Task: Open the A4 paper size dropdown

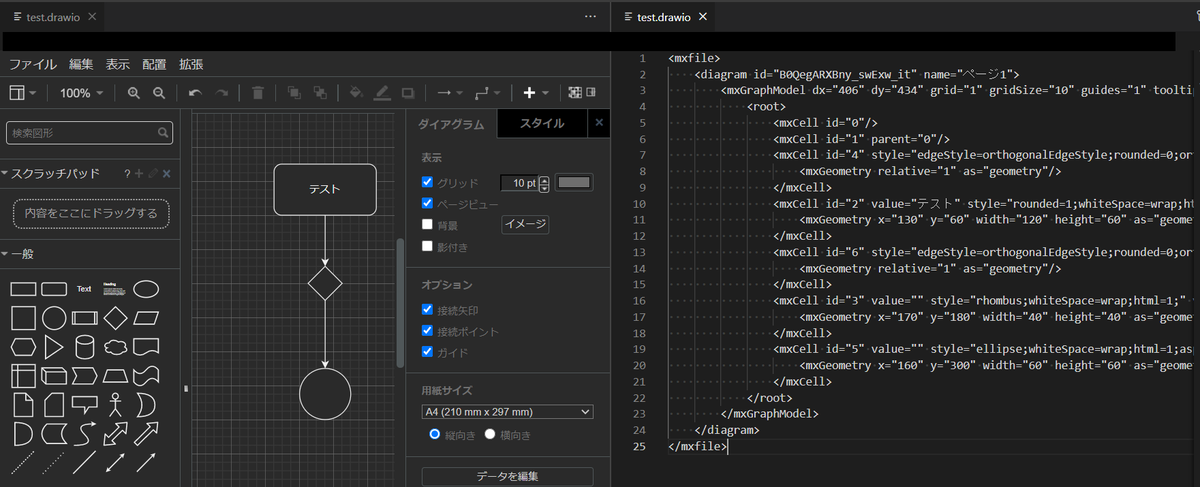Action: point(507,412)
